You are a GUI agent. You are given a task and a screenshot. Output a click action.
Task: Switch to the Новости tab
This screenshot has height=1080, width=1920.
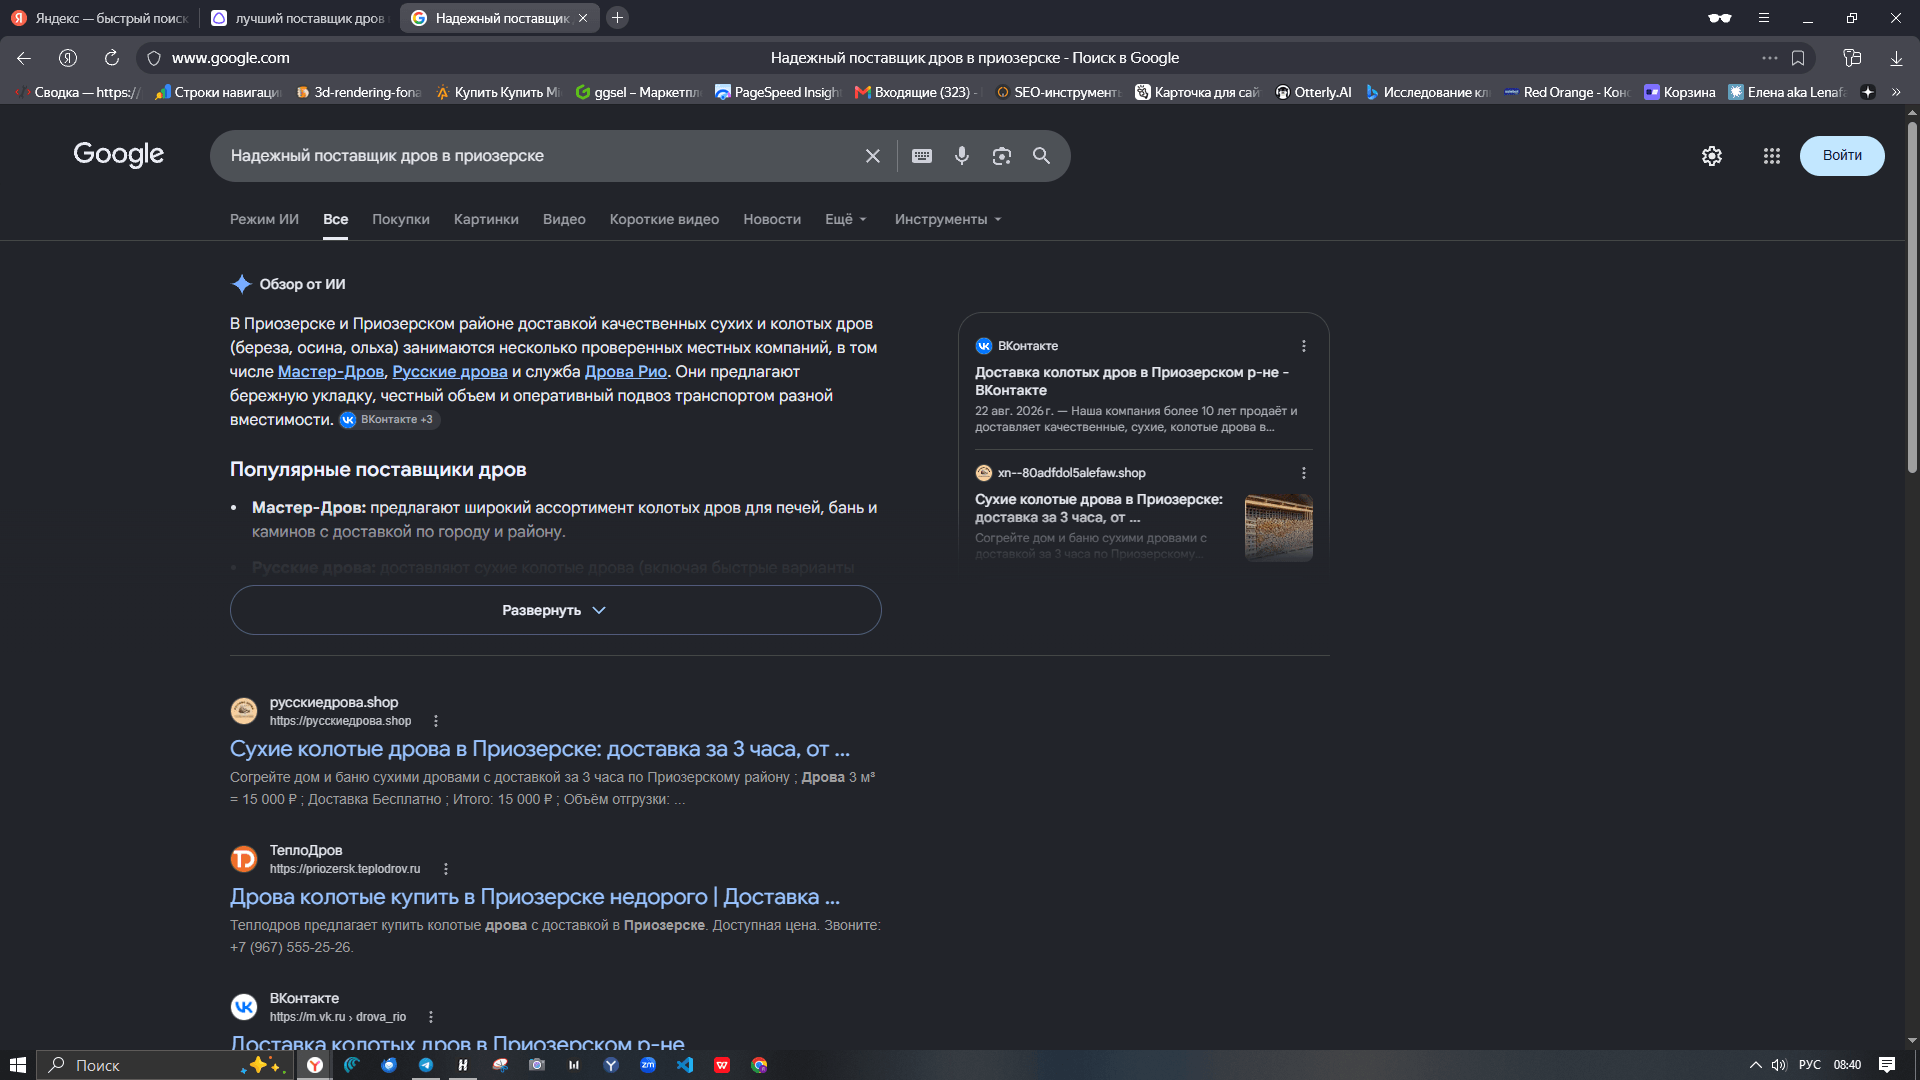click(x=771, y=219)
